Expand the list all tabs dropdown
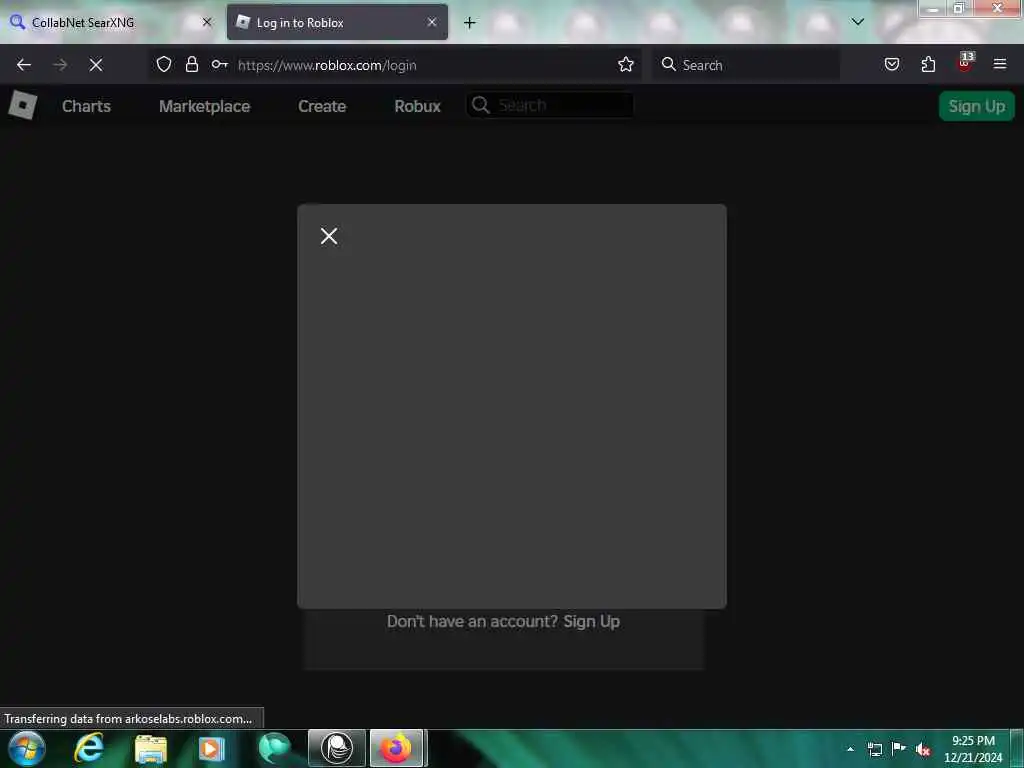1024x768 pixels. [x=857, y=22]
